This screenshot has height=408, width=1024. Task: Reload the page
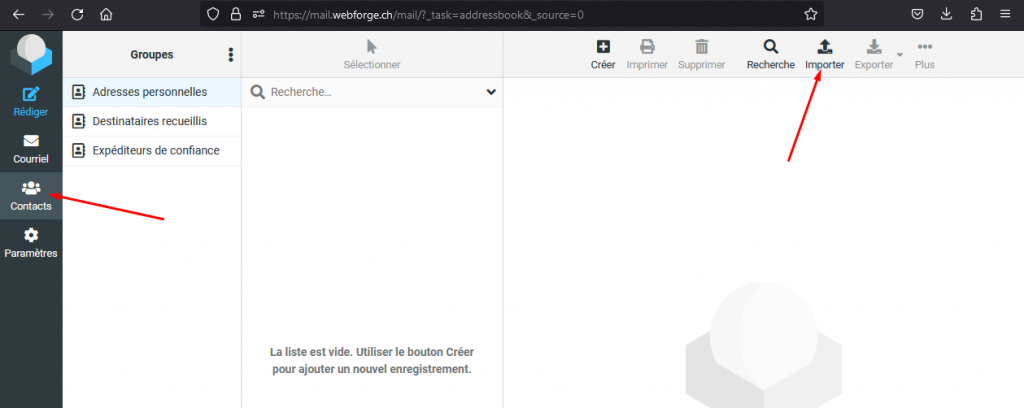[77, 14]
